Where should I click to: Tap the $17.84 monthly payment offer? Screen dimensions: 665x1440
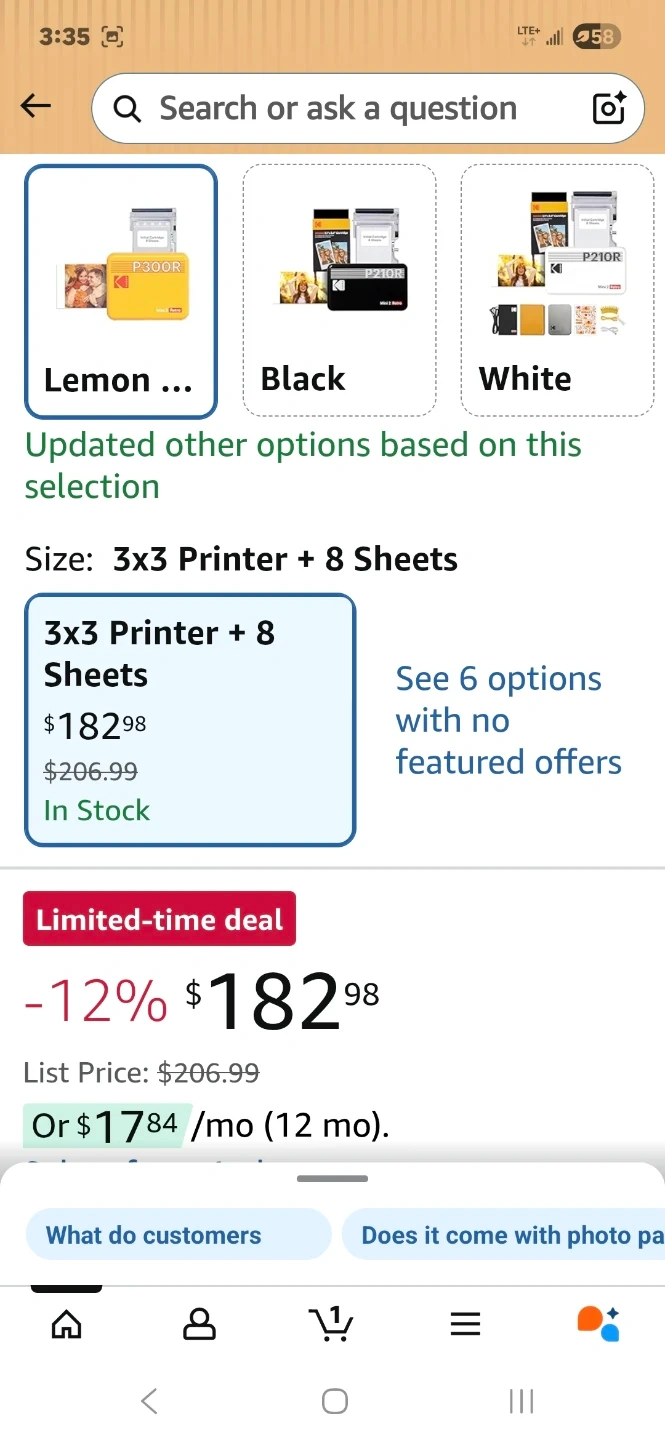pos(104,1126)
